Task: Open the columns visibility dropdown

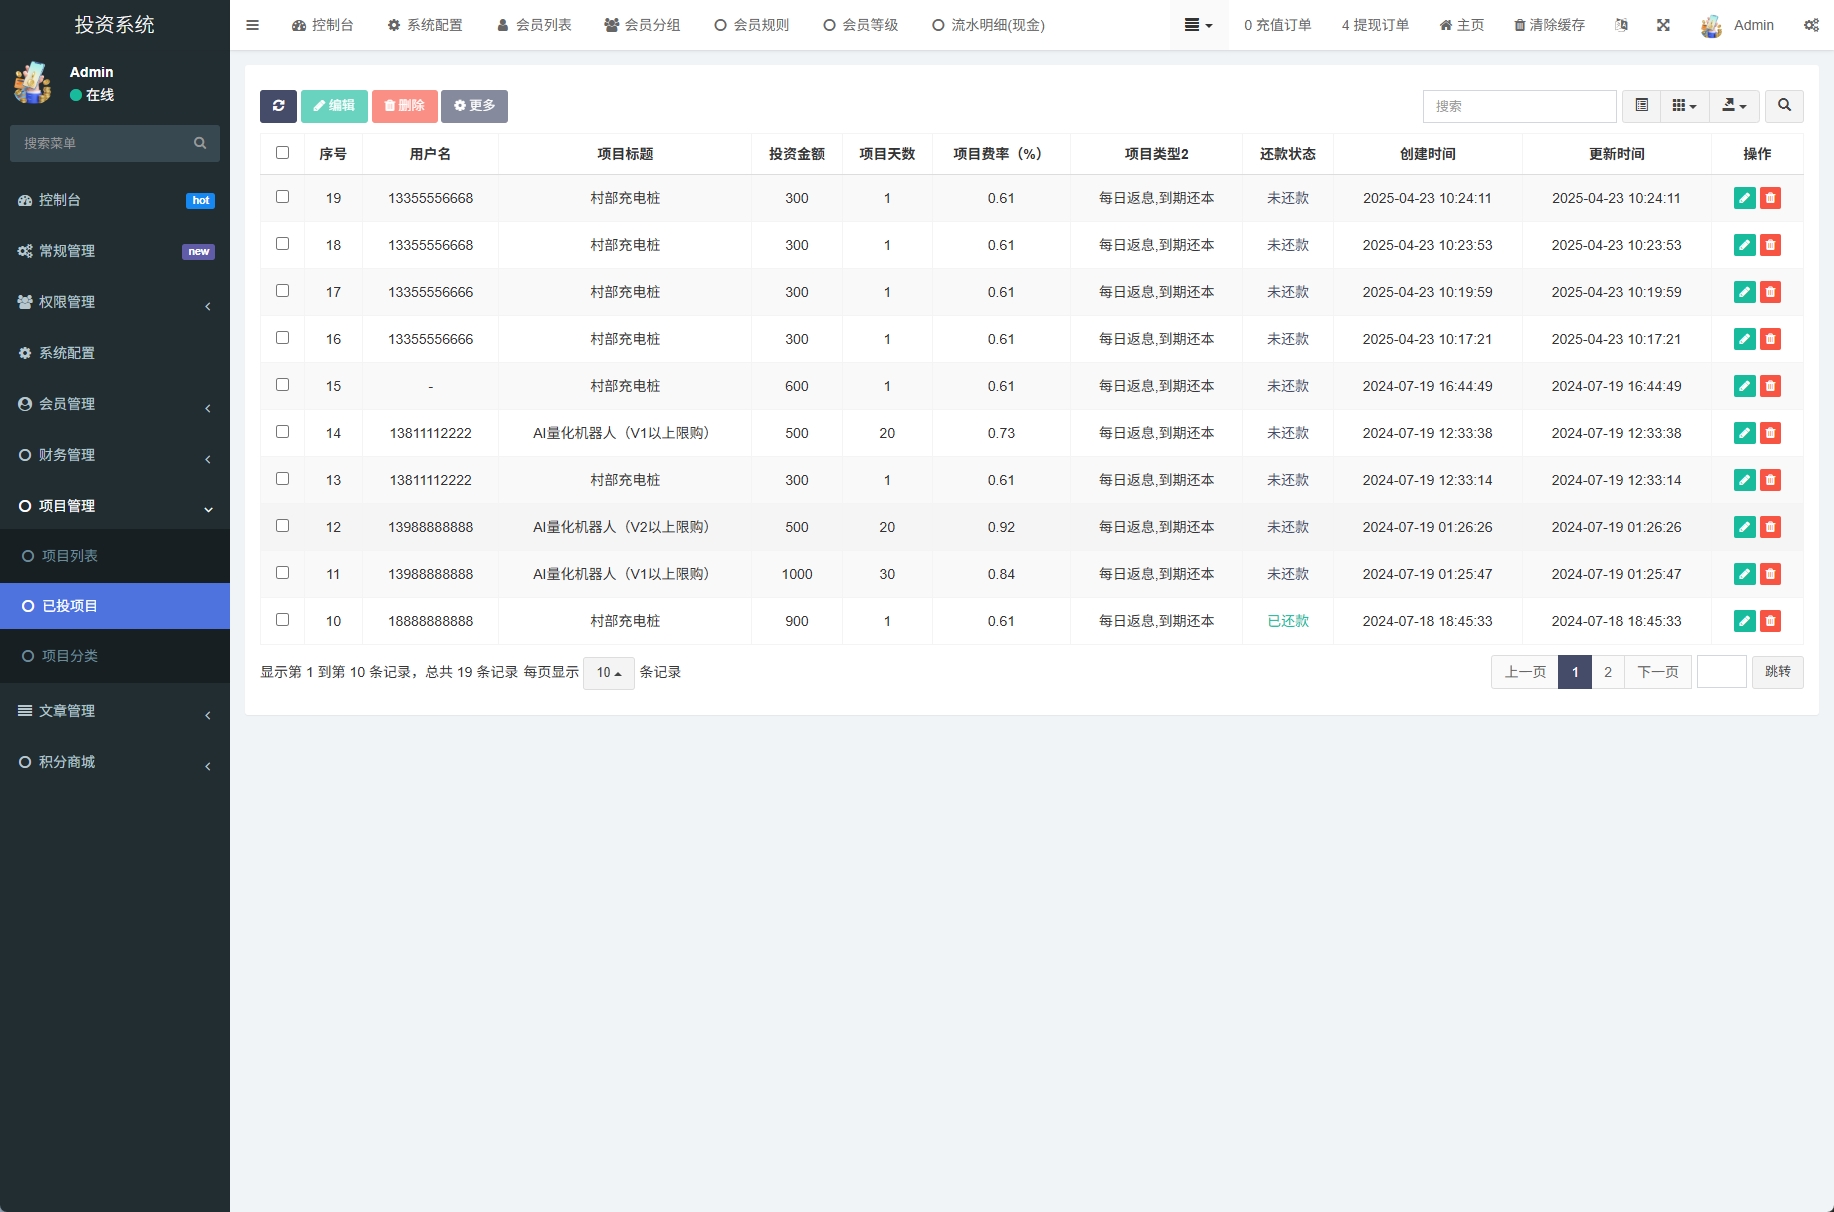Action: [x=1684, y=106]
